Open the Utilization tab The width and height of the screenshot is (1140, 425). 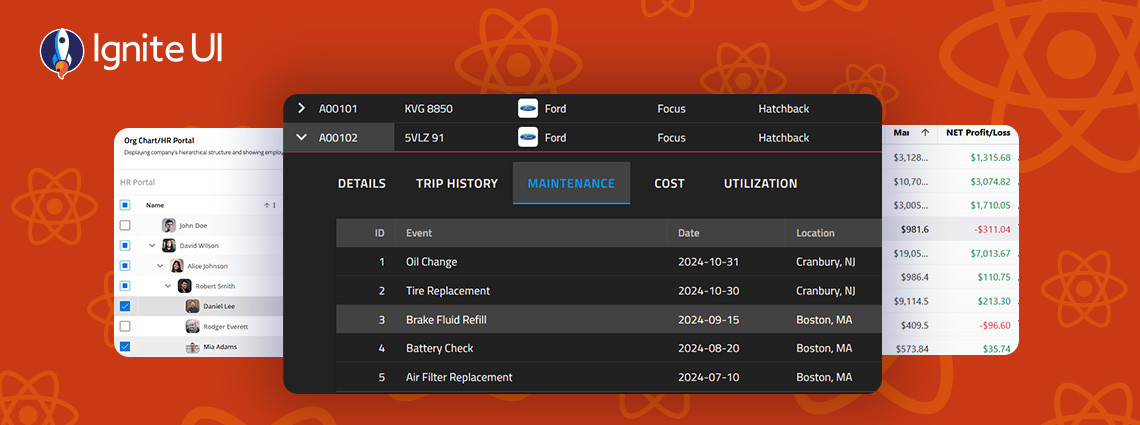(760, 183)
